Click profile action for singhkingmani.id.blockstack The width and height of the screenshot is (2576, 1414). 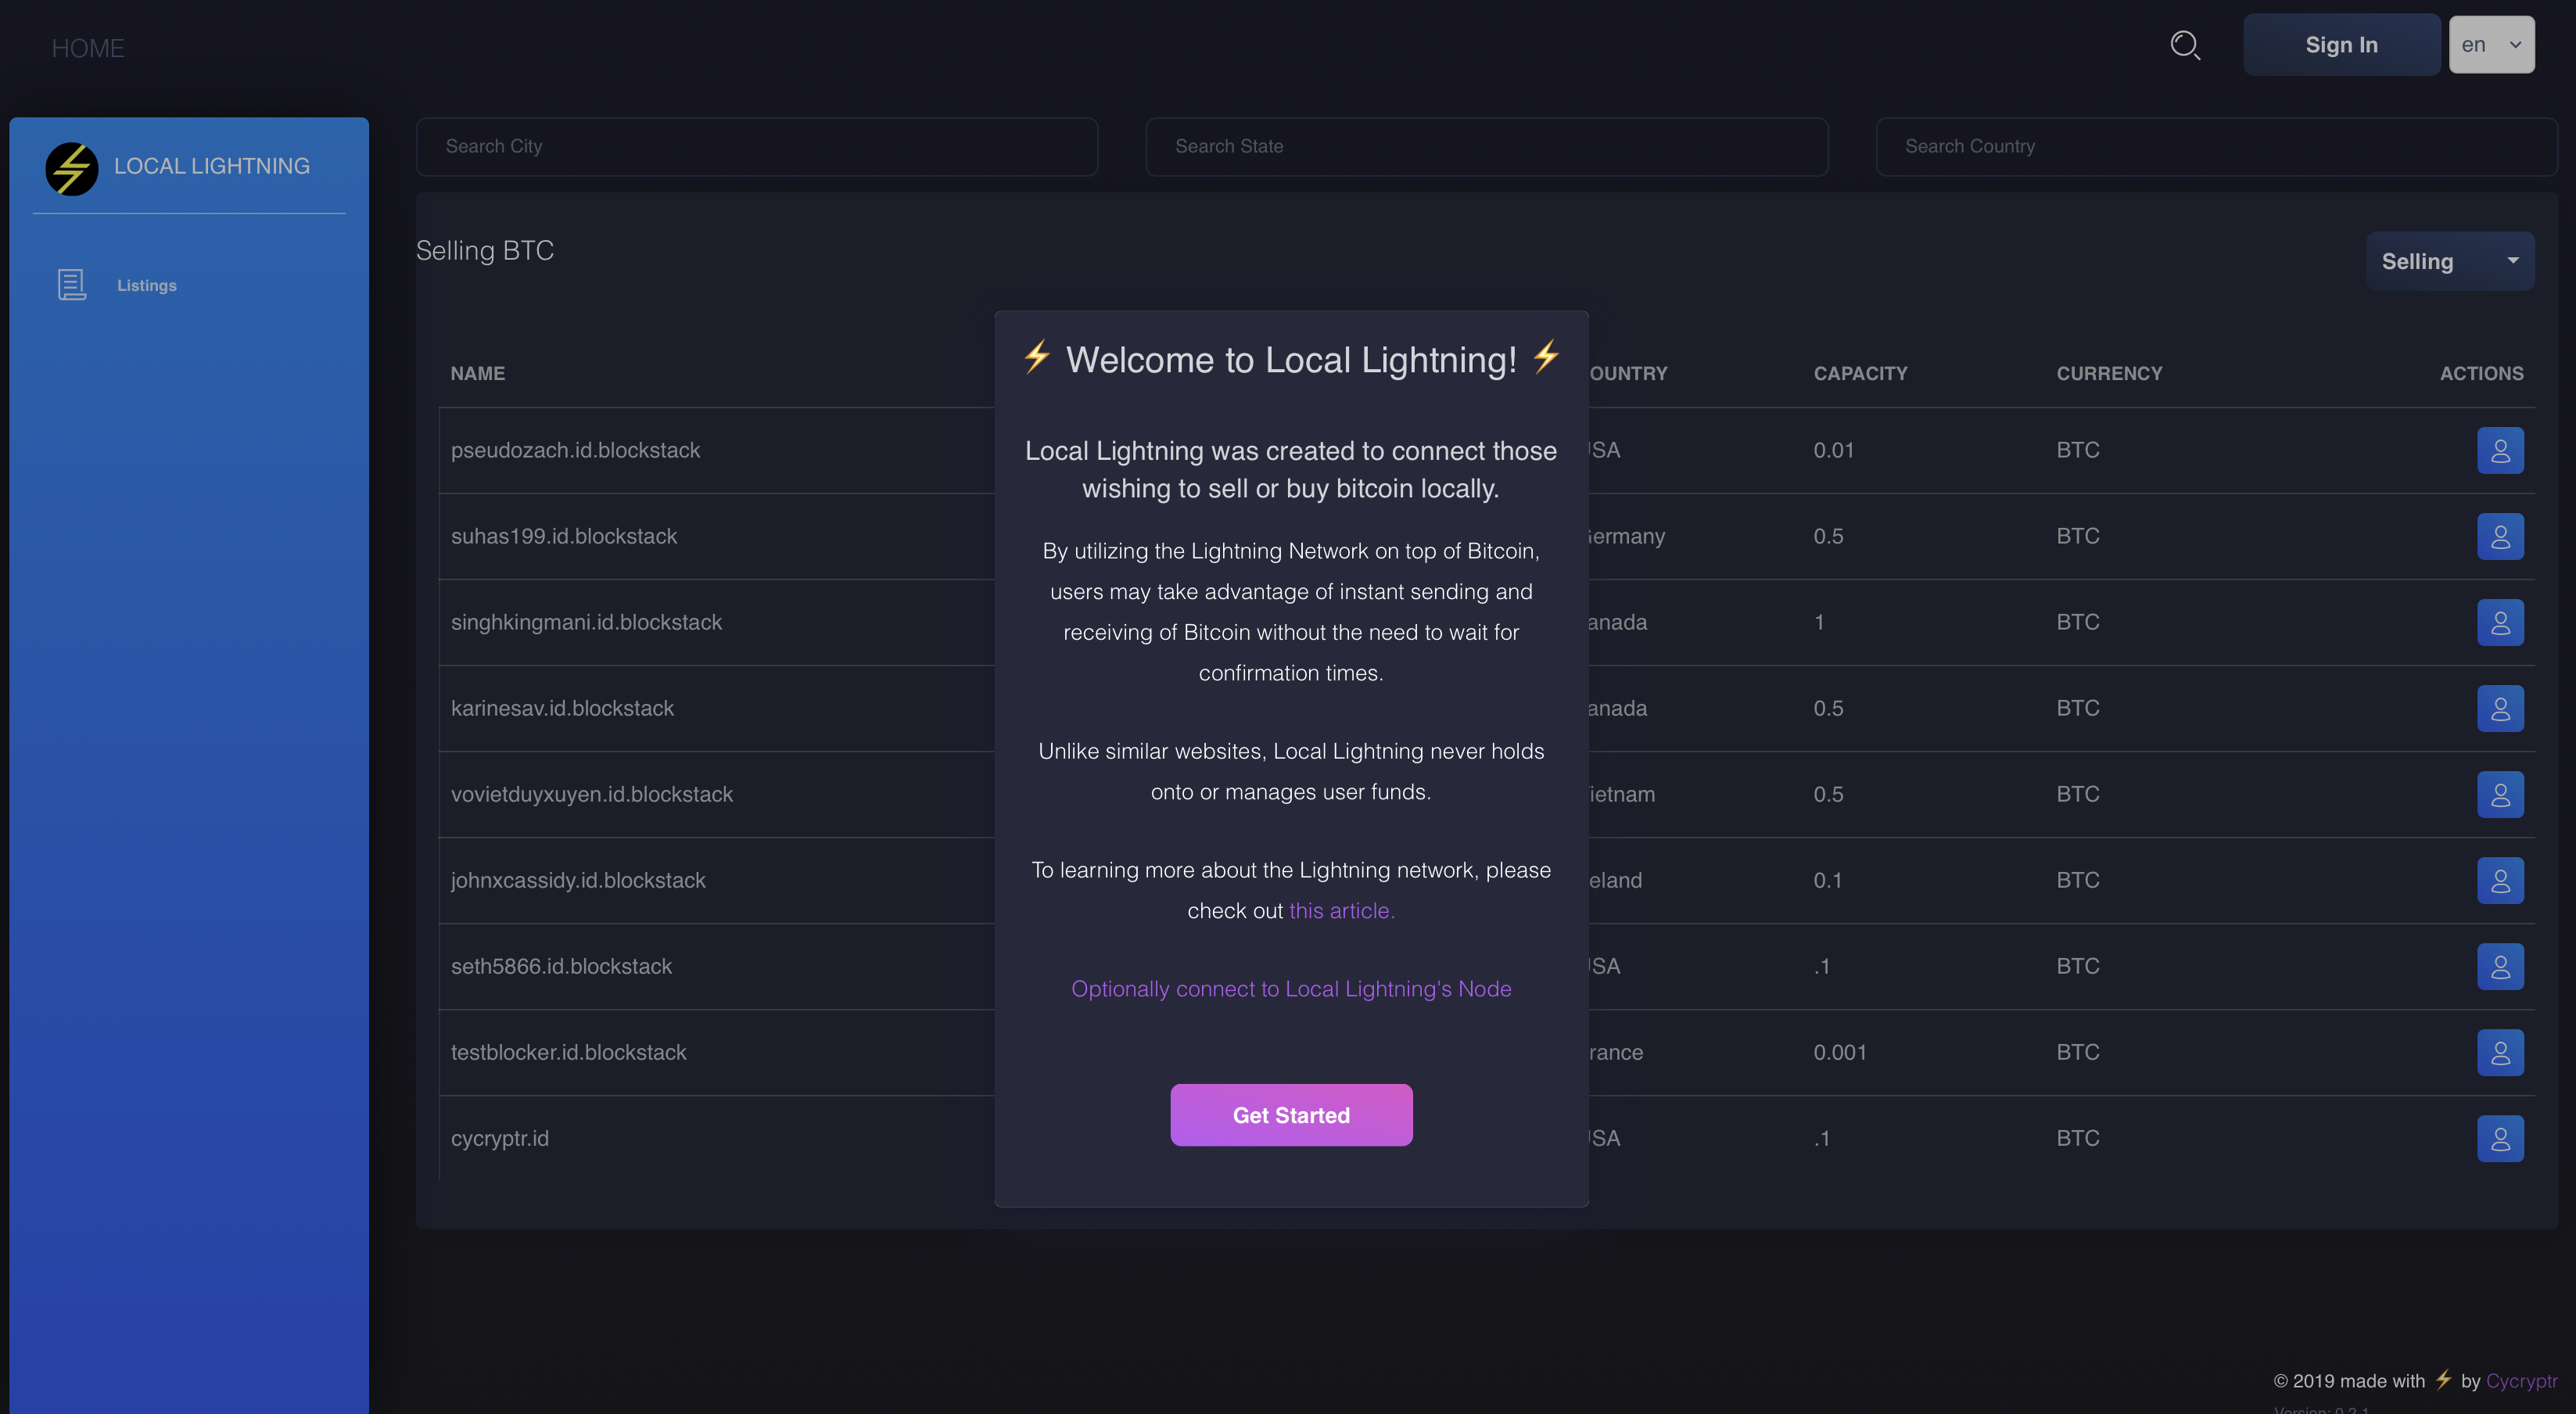[2499, 622]
